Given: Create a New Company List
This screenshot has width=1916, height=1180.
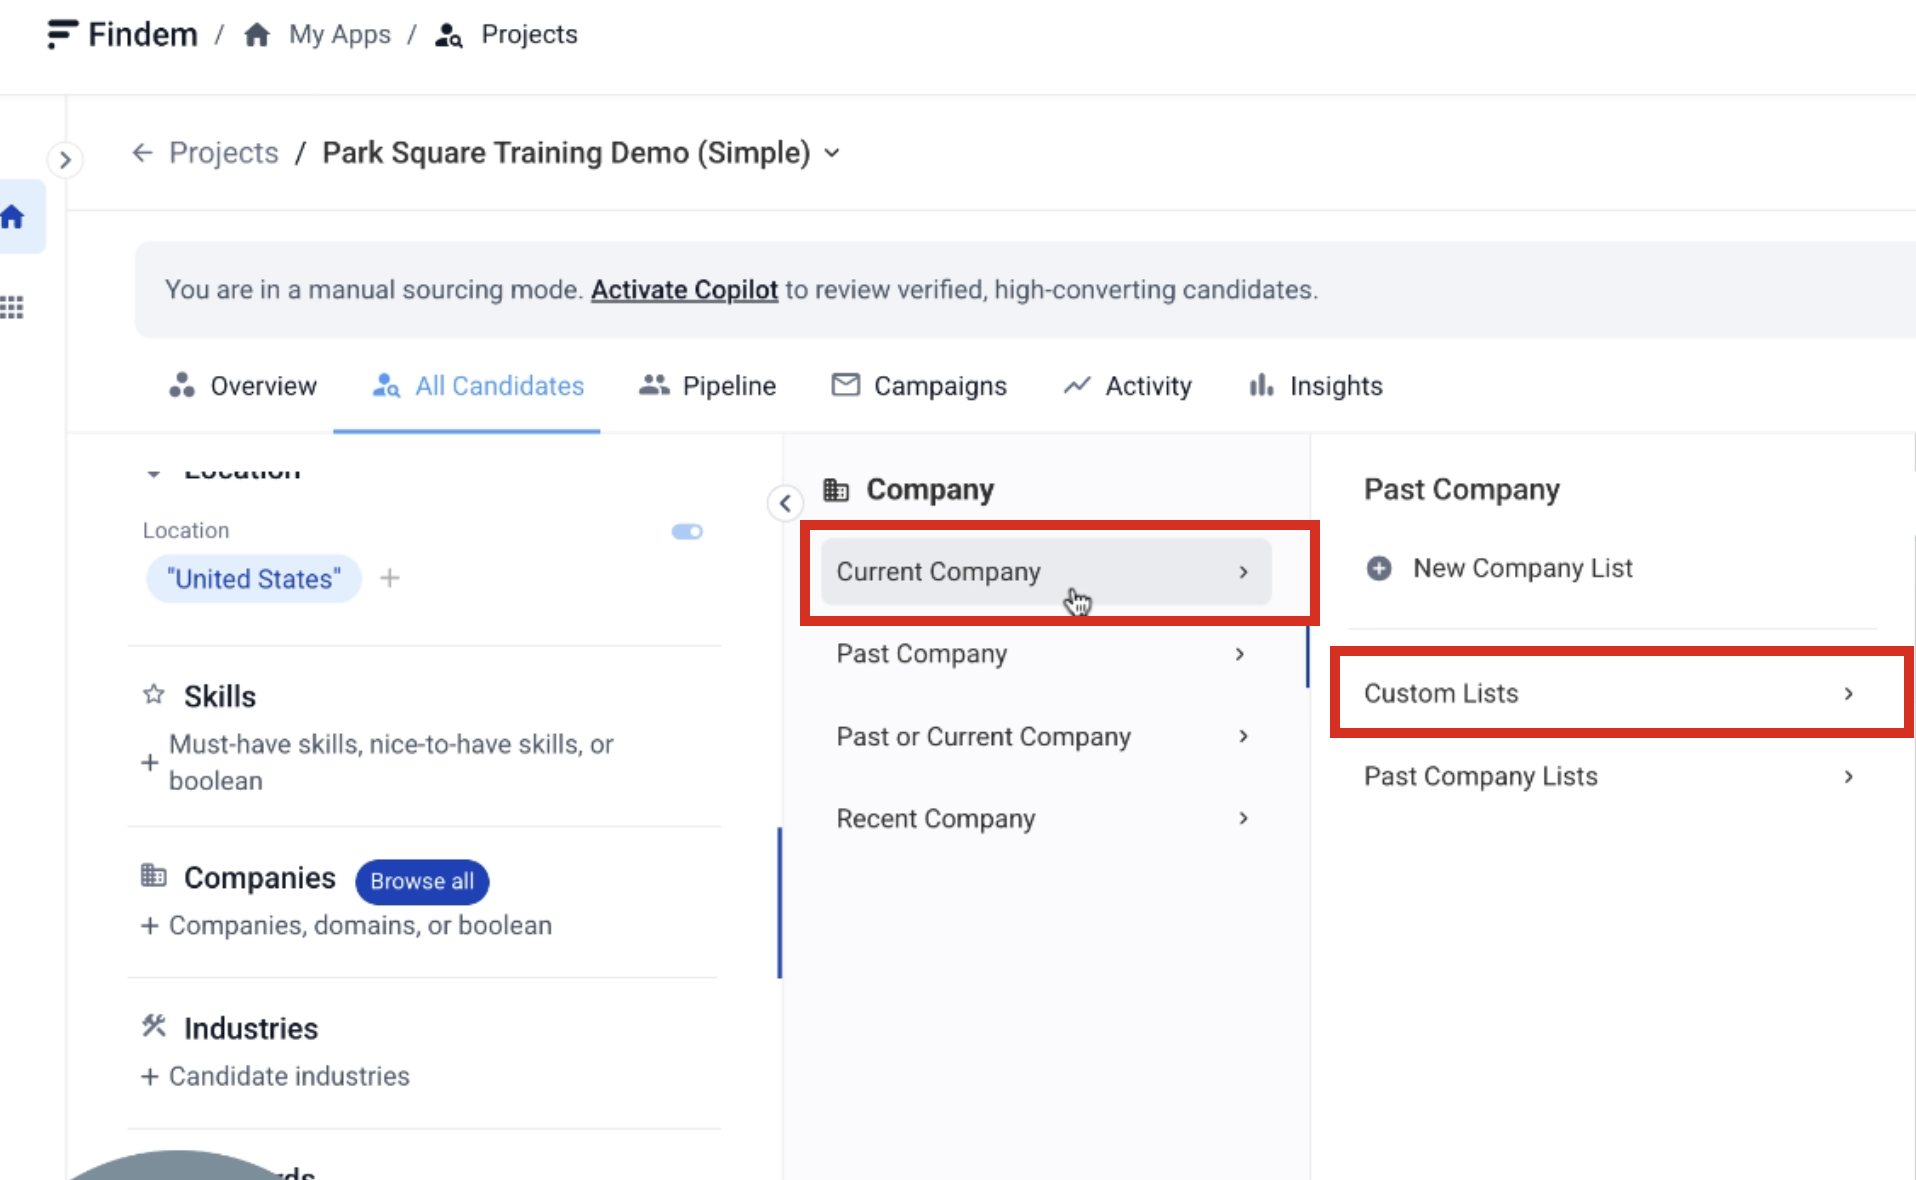Looking at the screenshot, I should point(1499,568).
